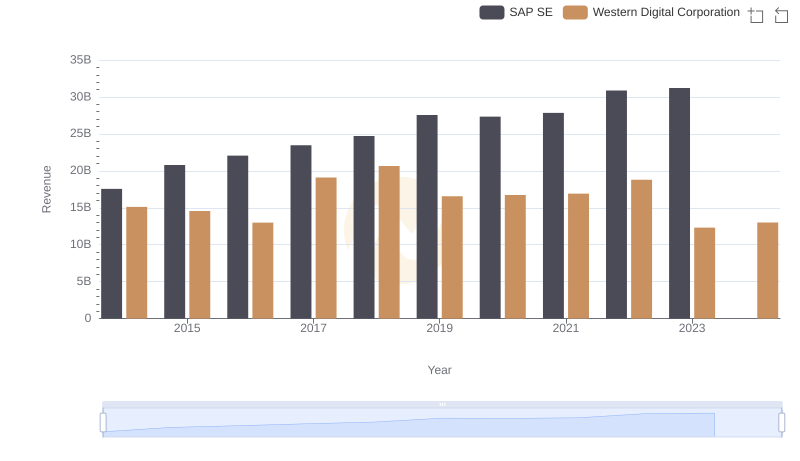Click the 15B y-axis label
This screenshot has width=800, height=461.
coord(81,208)
